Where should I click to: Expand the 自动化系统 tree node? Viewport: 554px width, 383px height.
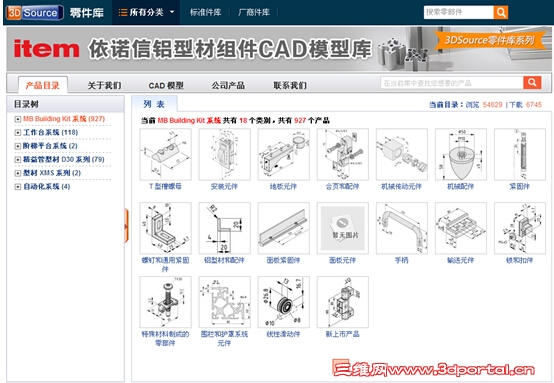pyautogui.click(x=17, y=187)
